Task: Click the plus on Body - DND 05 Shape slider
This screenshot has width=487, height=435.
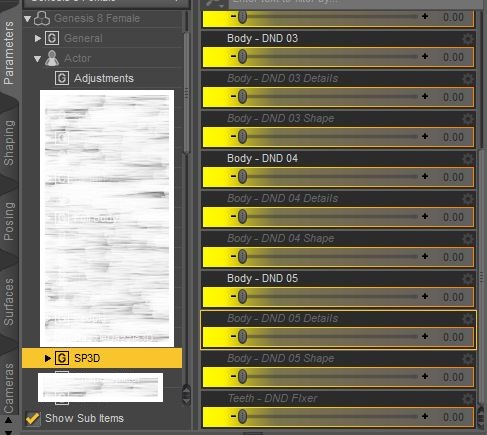Action: pyautogui.click(x=425, y=376)
